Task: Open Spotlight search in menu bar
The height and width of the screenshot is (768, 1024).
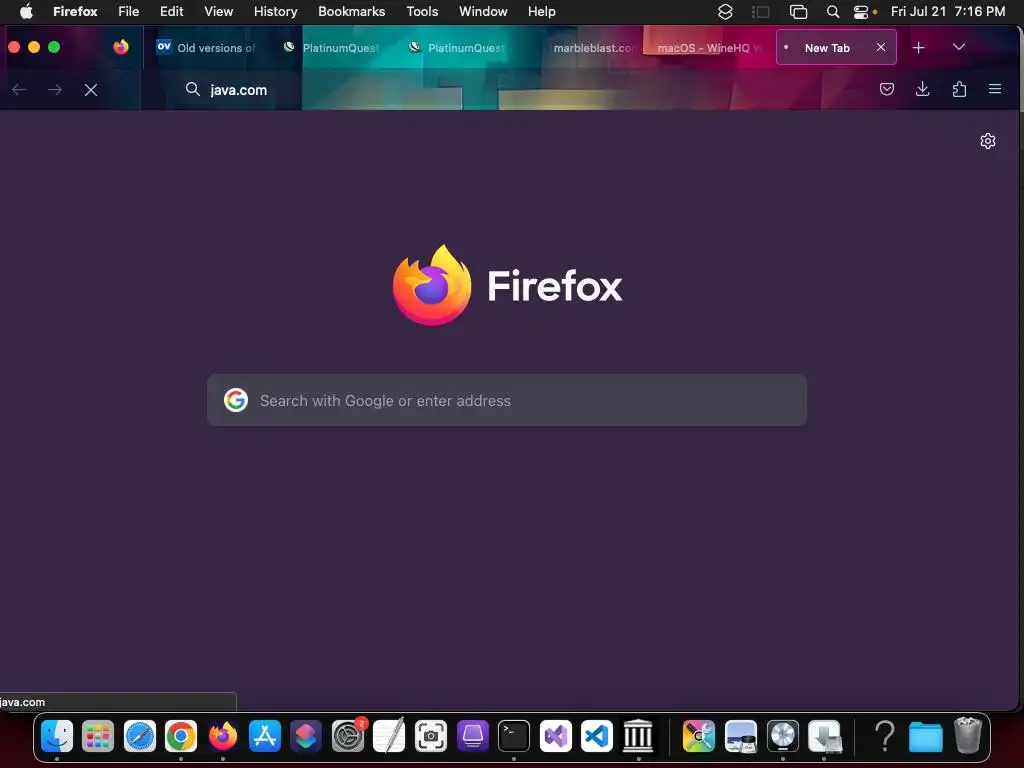Action: click(x=833, y=12)
